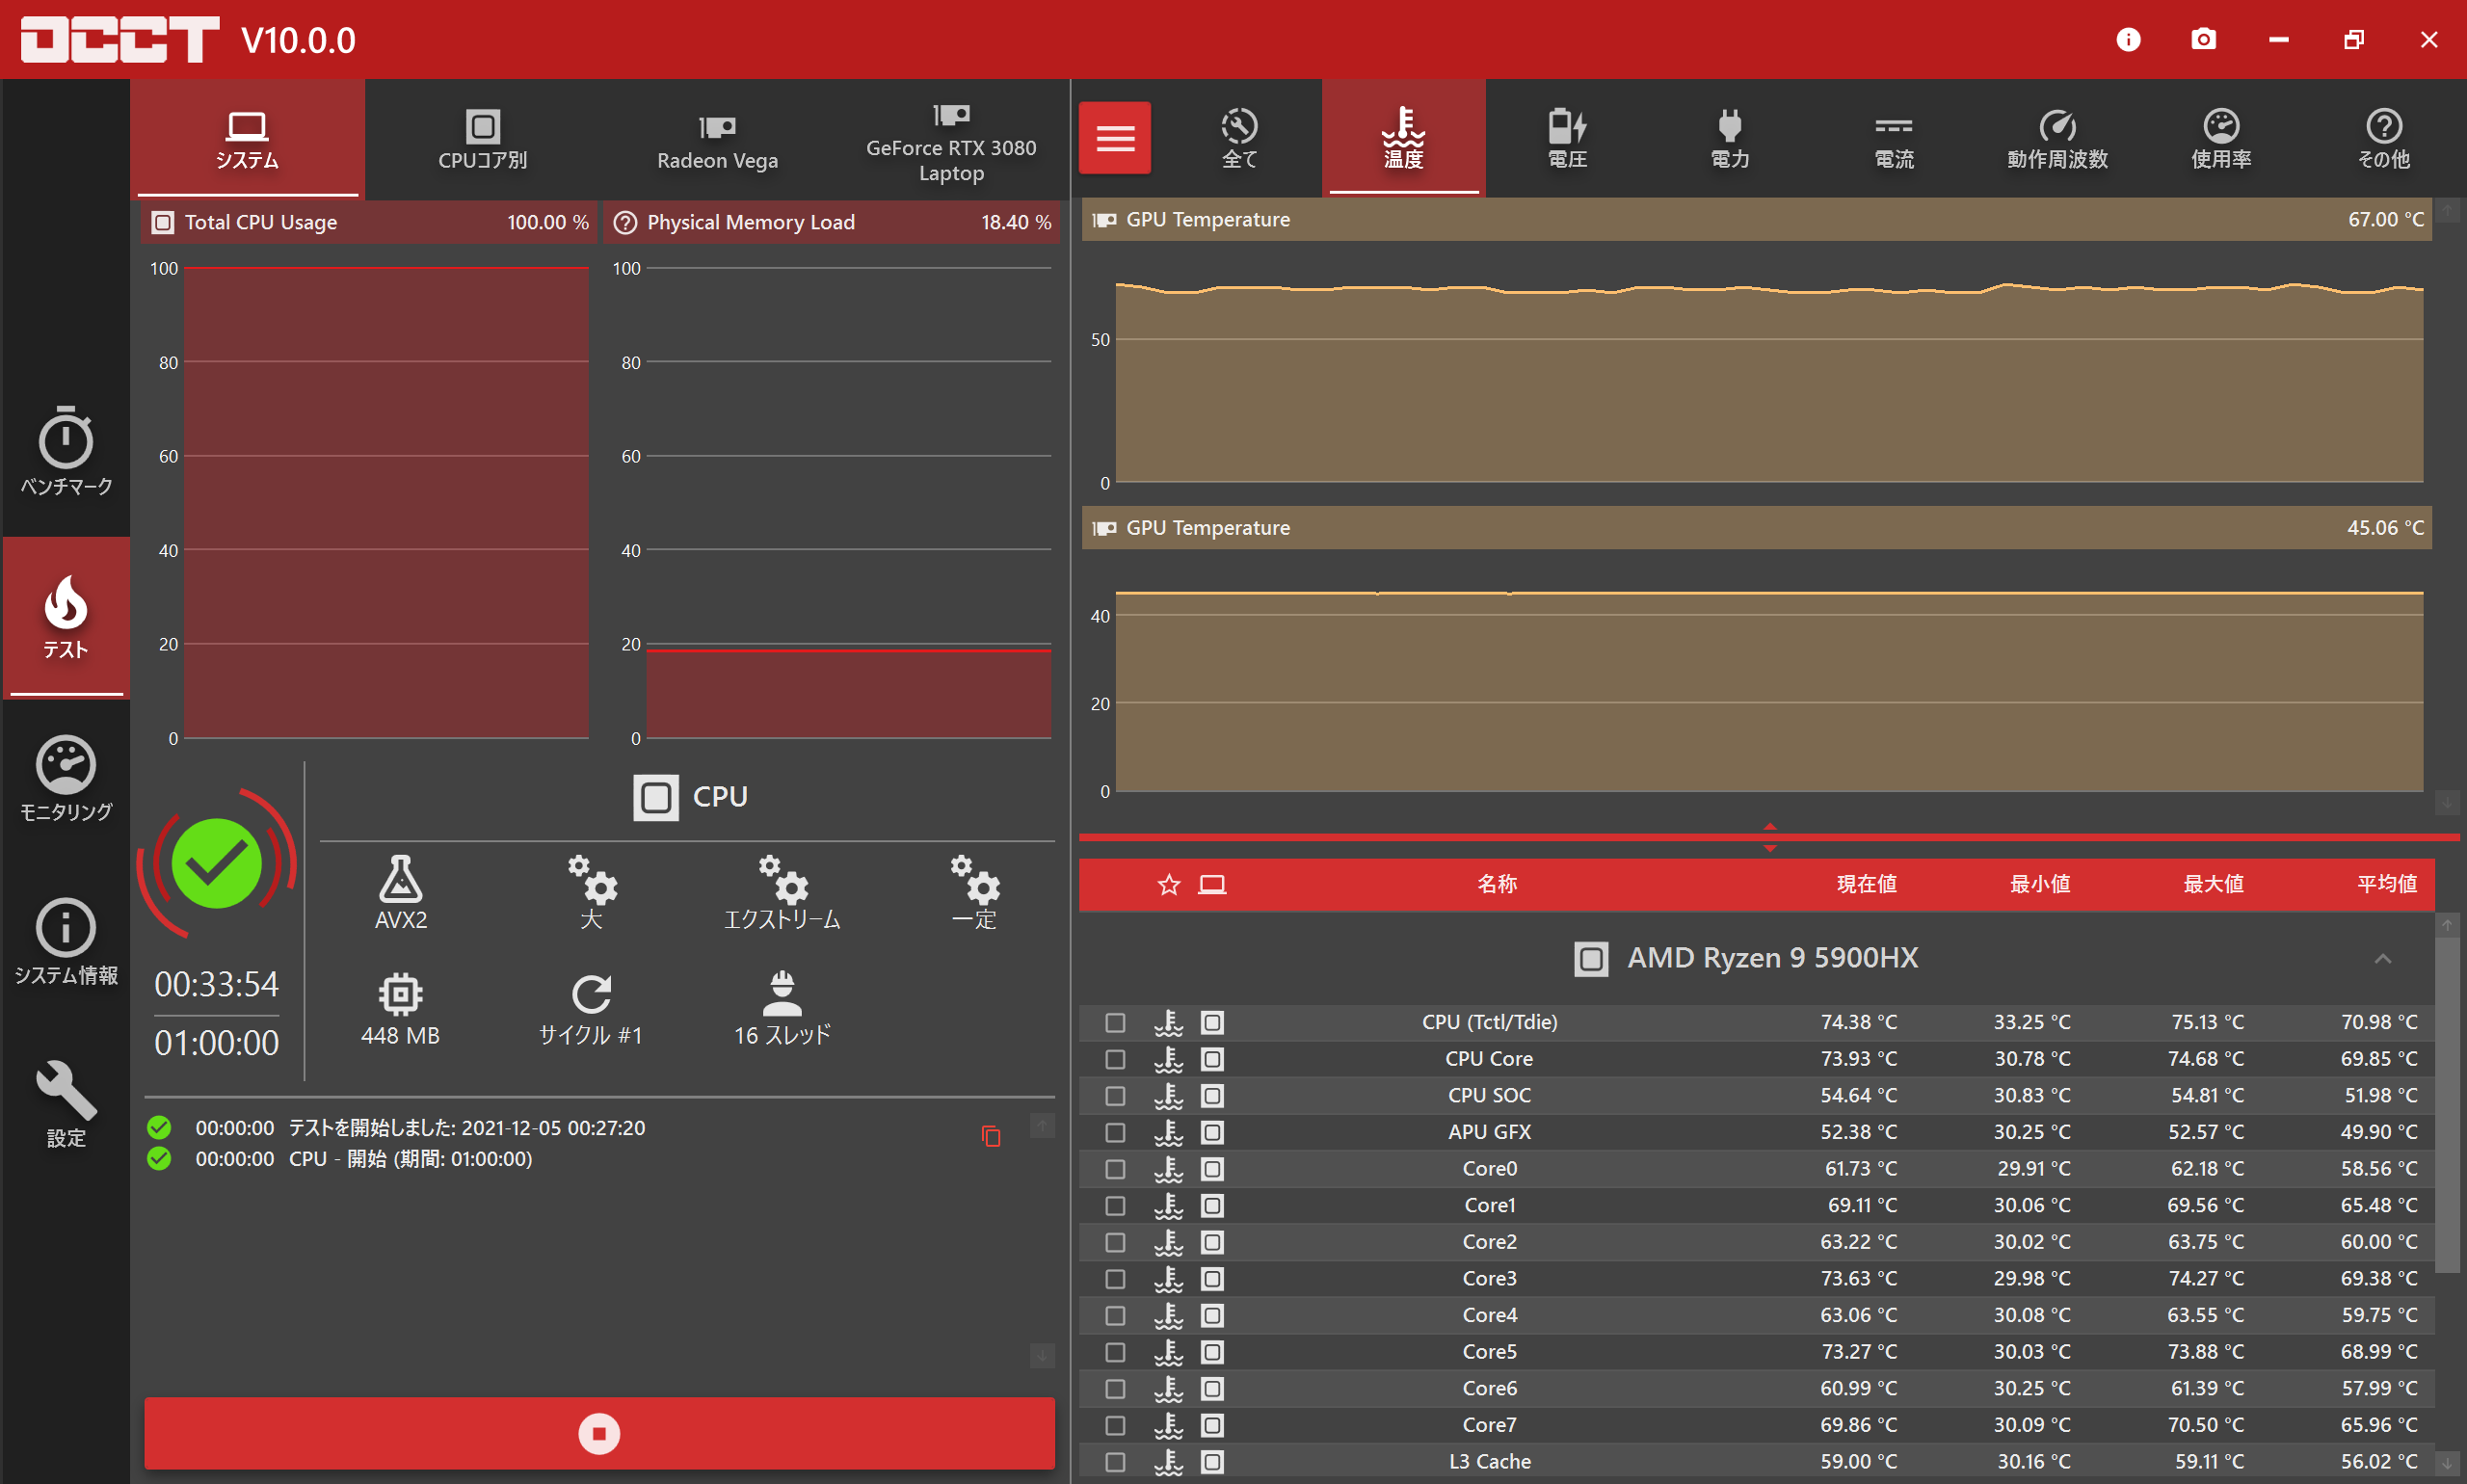Open the ベンチマーク benchmark section

point(66,450)
